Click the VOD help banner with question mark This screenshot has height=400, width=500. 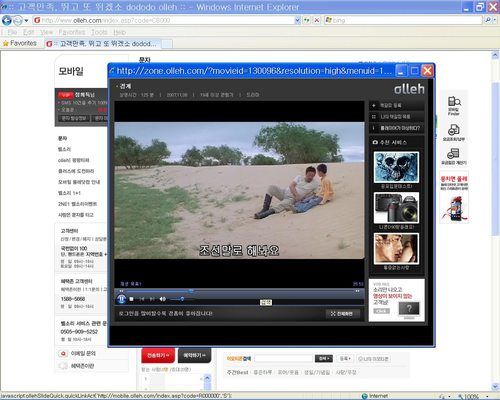(x=397, y=300)
